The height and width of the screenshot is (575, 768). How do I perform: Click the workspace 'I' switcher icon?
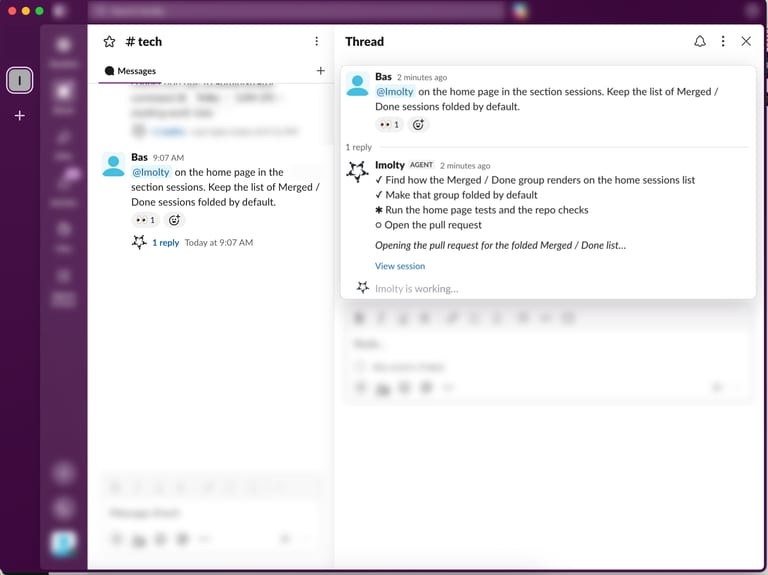pos(20,80)
